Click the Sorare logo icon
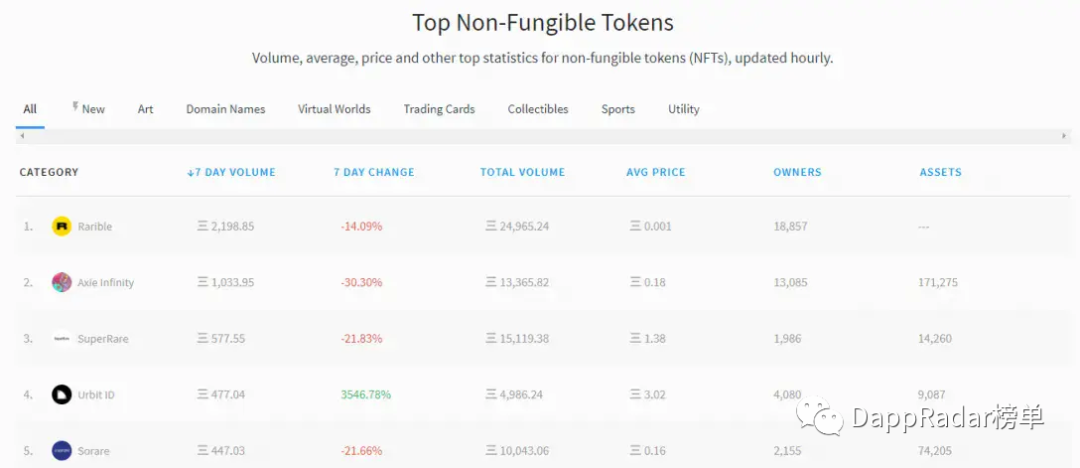This screenshot has height=468, width=1080. pyautogui.click(x=62, y=450)
